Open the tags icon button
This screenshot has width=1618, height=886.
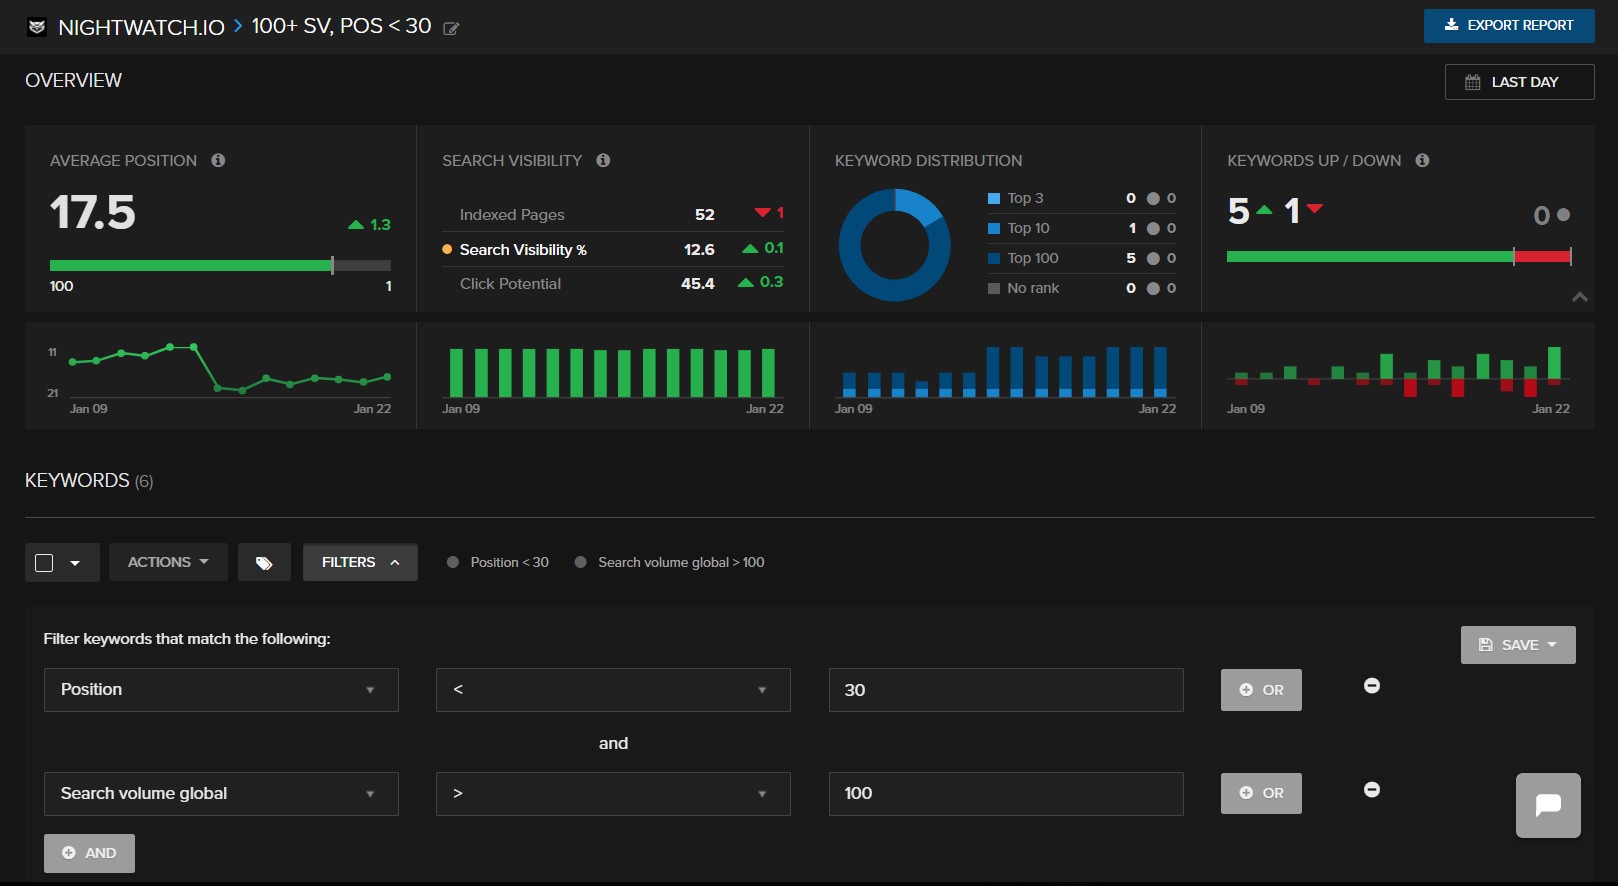(x=264, y=563)
